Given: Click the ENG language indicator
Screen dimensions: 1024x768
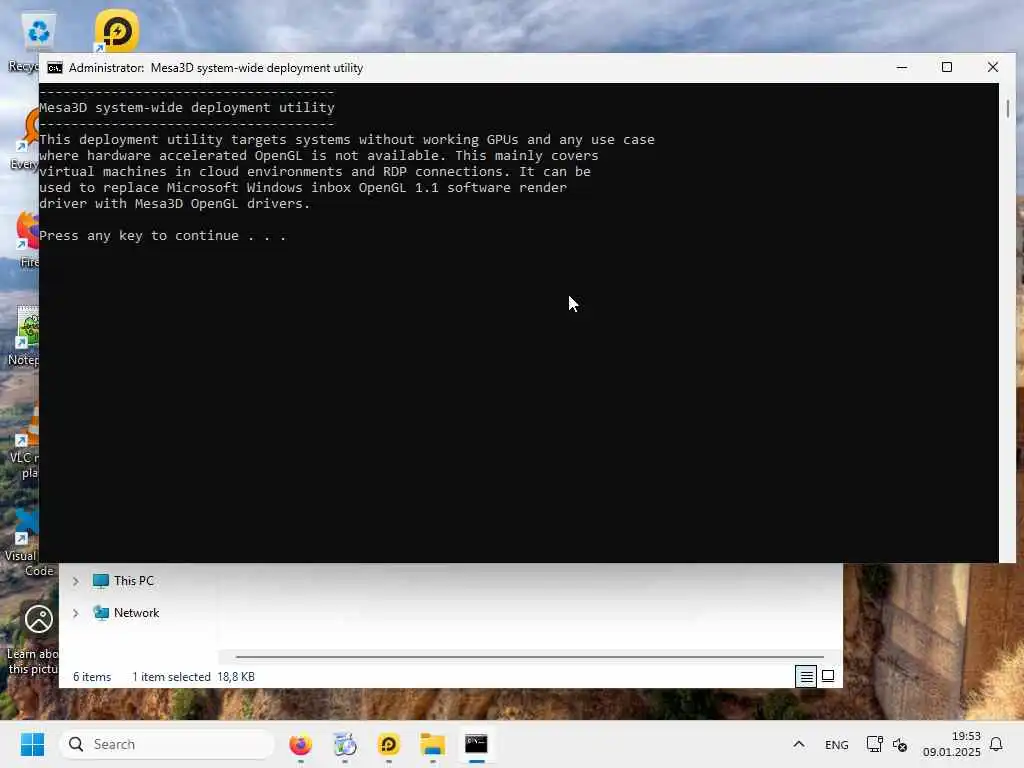Looking at the screenshot, I should [x=837, y=745].
